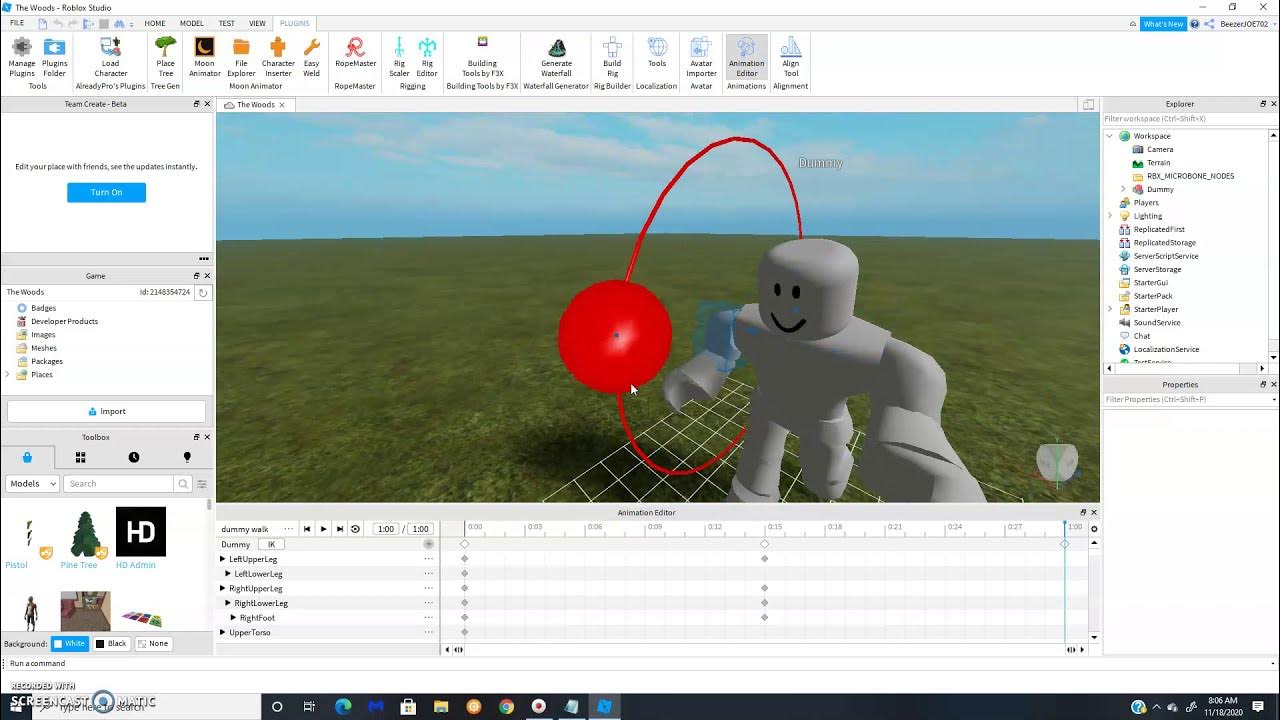The height and width of the screenshot is (720, 1280).
Task: Click the Import button
Action: click(106, 411)
